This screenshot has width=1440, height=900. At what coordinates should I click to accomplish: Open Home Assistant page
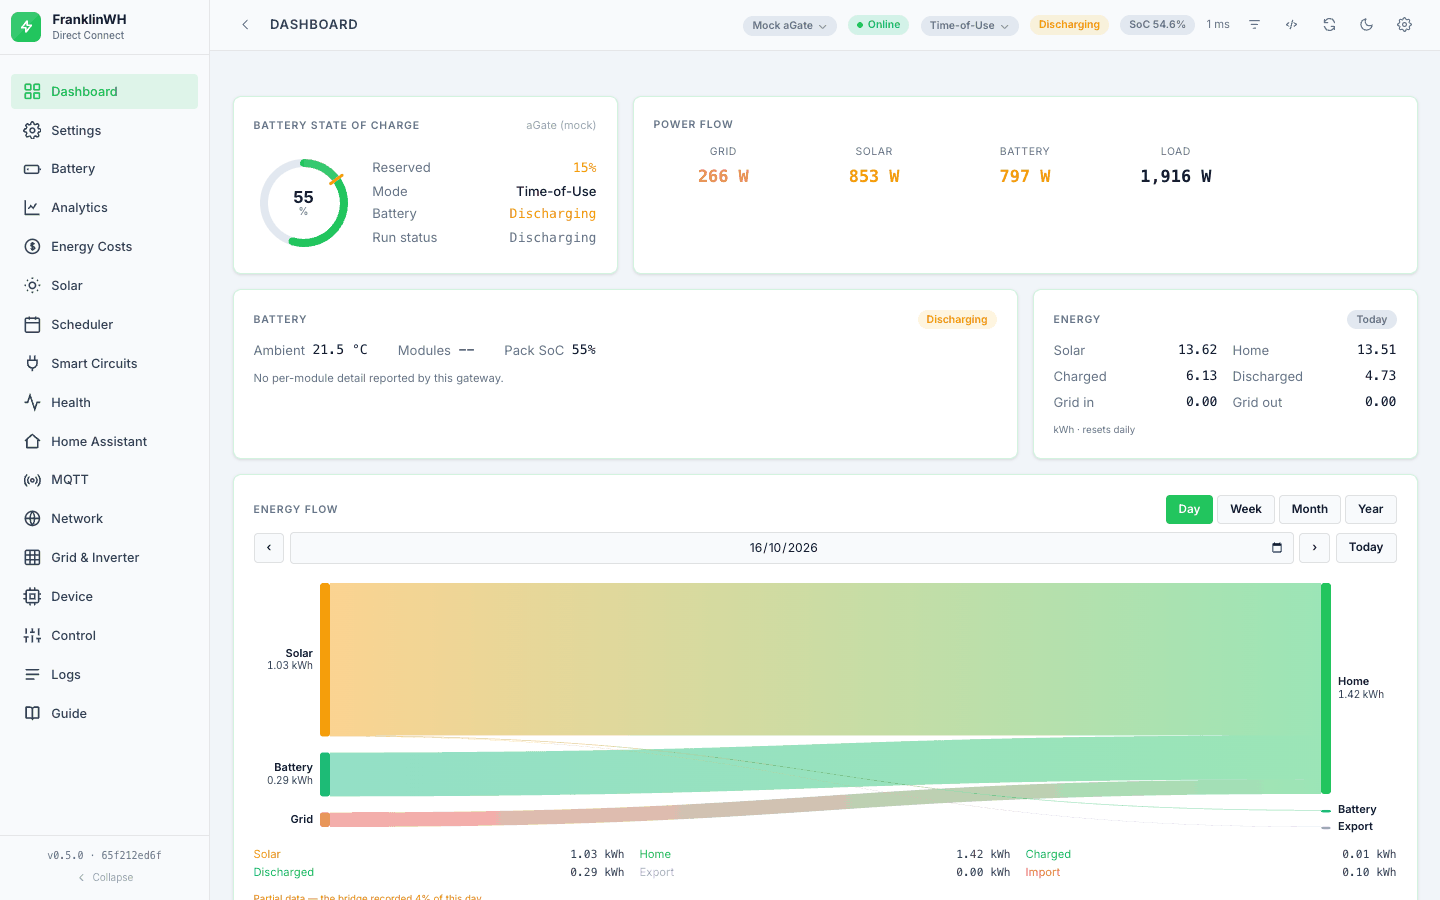click(x=104, y=442)
